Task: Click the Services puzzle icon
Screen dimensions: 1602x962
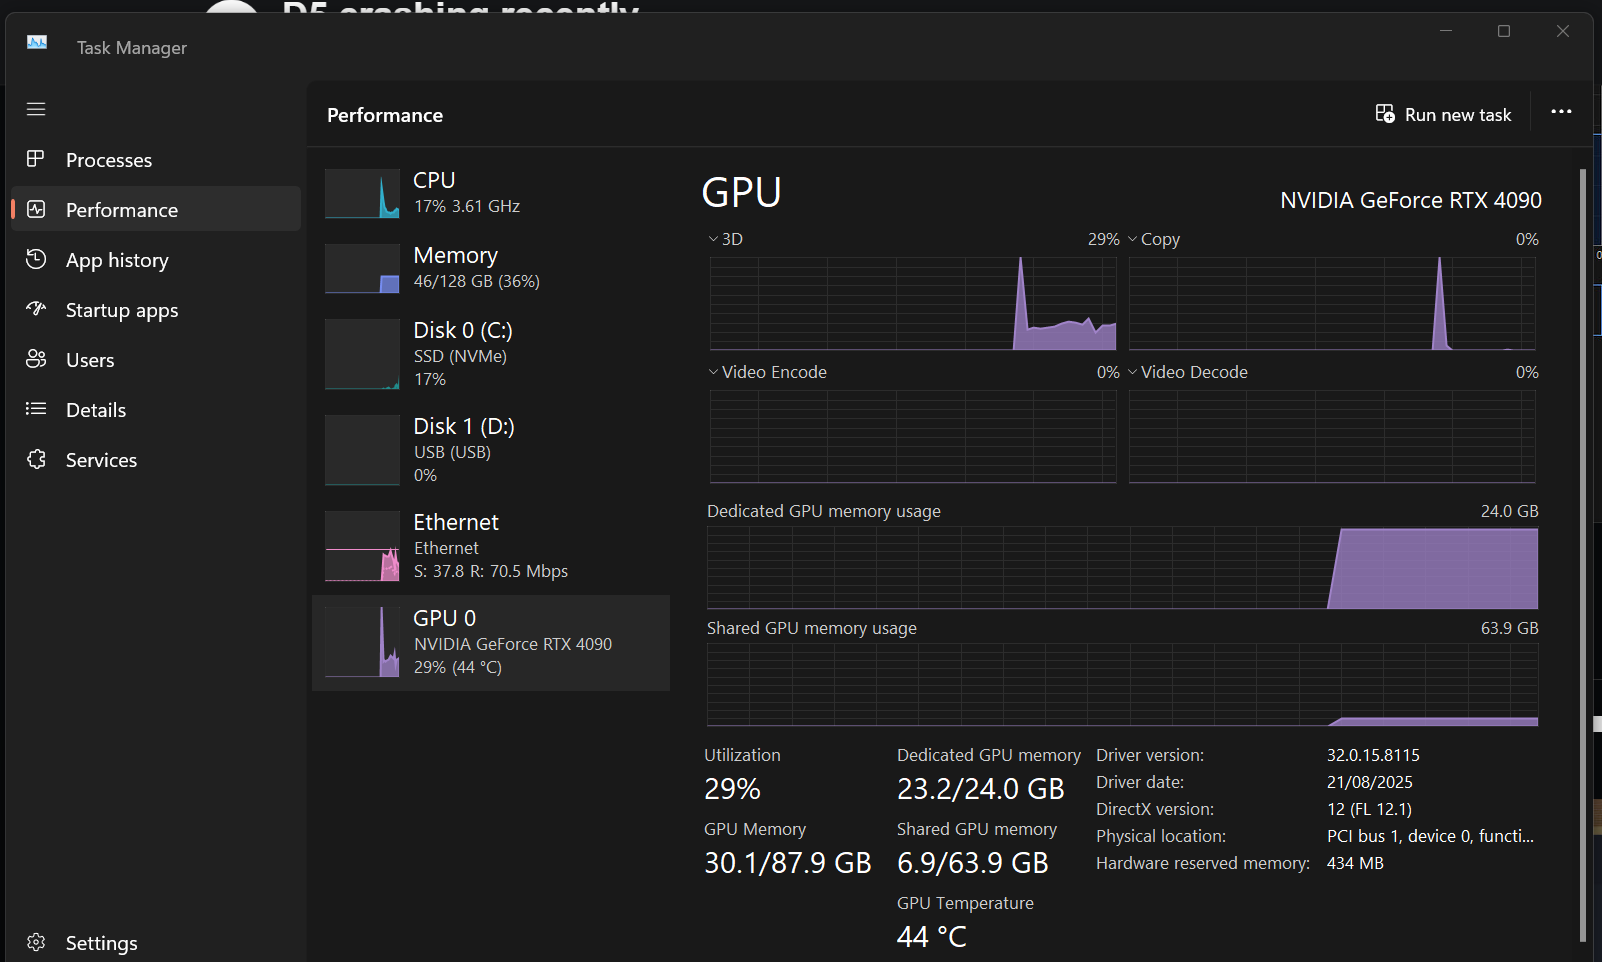Action: [x=36, y=459]
